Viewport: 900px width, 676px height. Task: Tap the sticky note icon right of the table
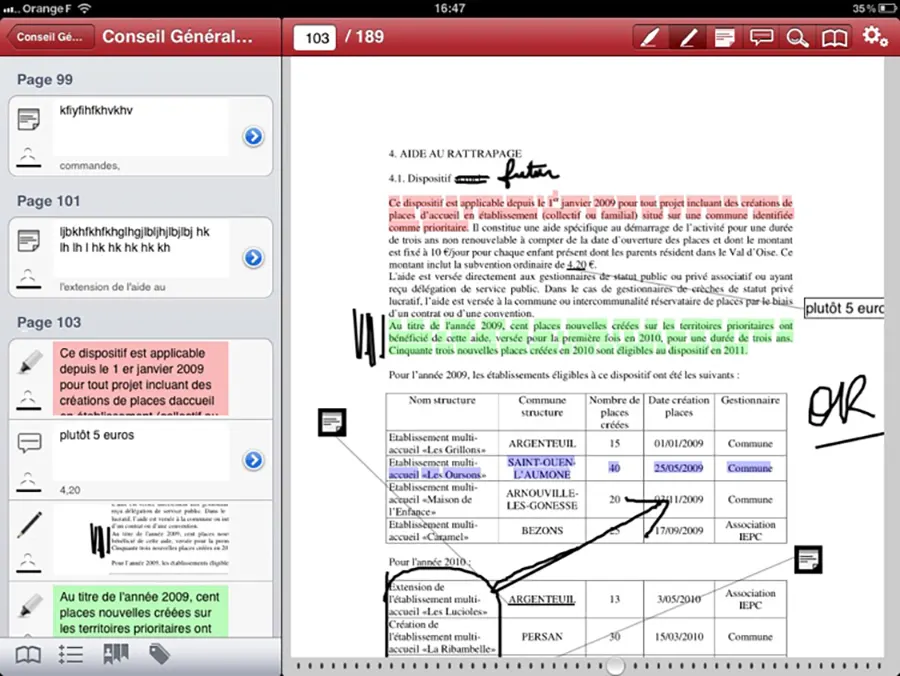pos(808,560)
